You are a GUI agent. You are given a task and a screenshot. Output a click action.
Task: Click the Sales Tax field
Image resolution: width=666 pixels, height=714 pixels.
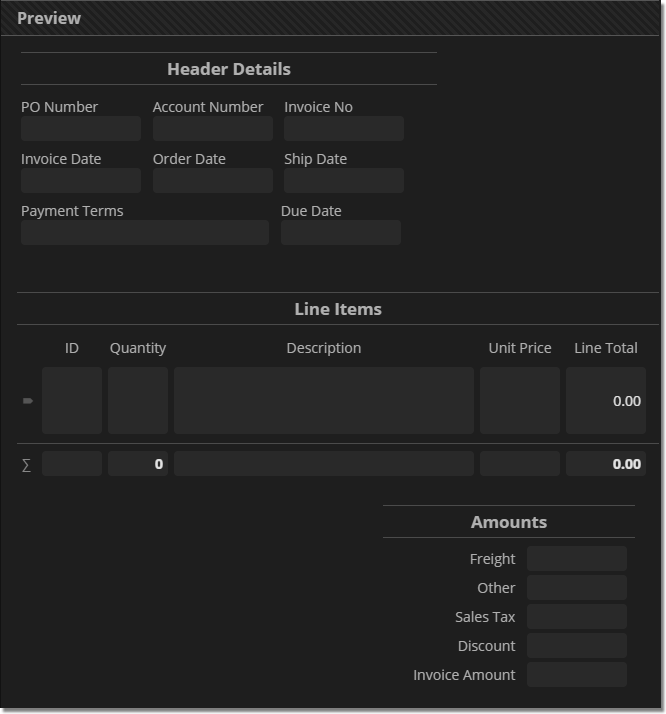(x=577, y=617)
